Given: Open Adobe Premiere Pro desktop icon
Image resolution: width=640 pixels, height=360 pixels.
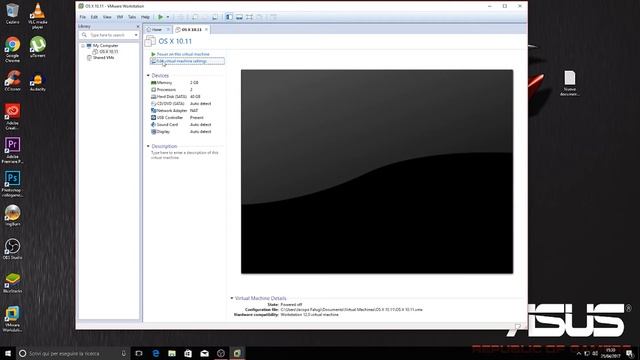Looking at the screenshot, I should point(12,150).
